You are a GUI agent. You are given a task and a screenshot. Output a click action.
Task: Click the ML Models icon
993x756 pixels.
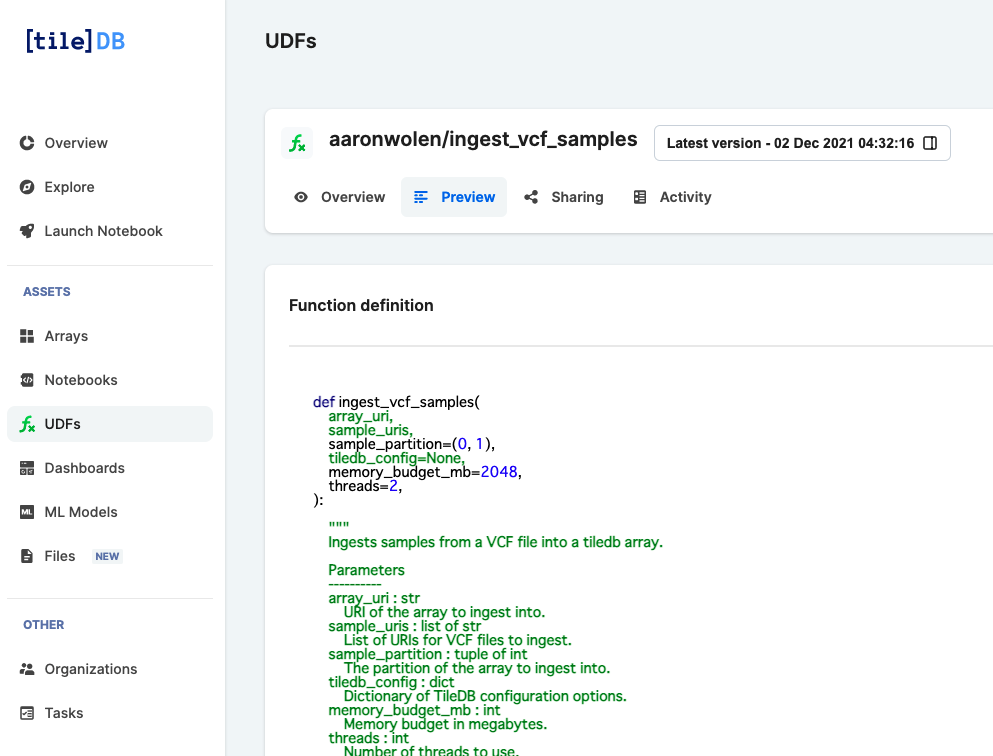coord(28,512)
